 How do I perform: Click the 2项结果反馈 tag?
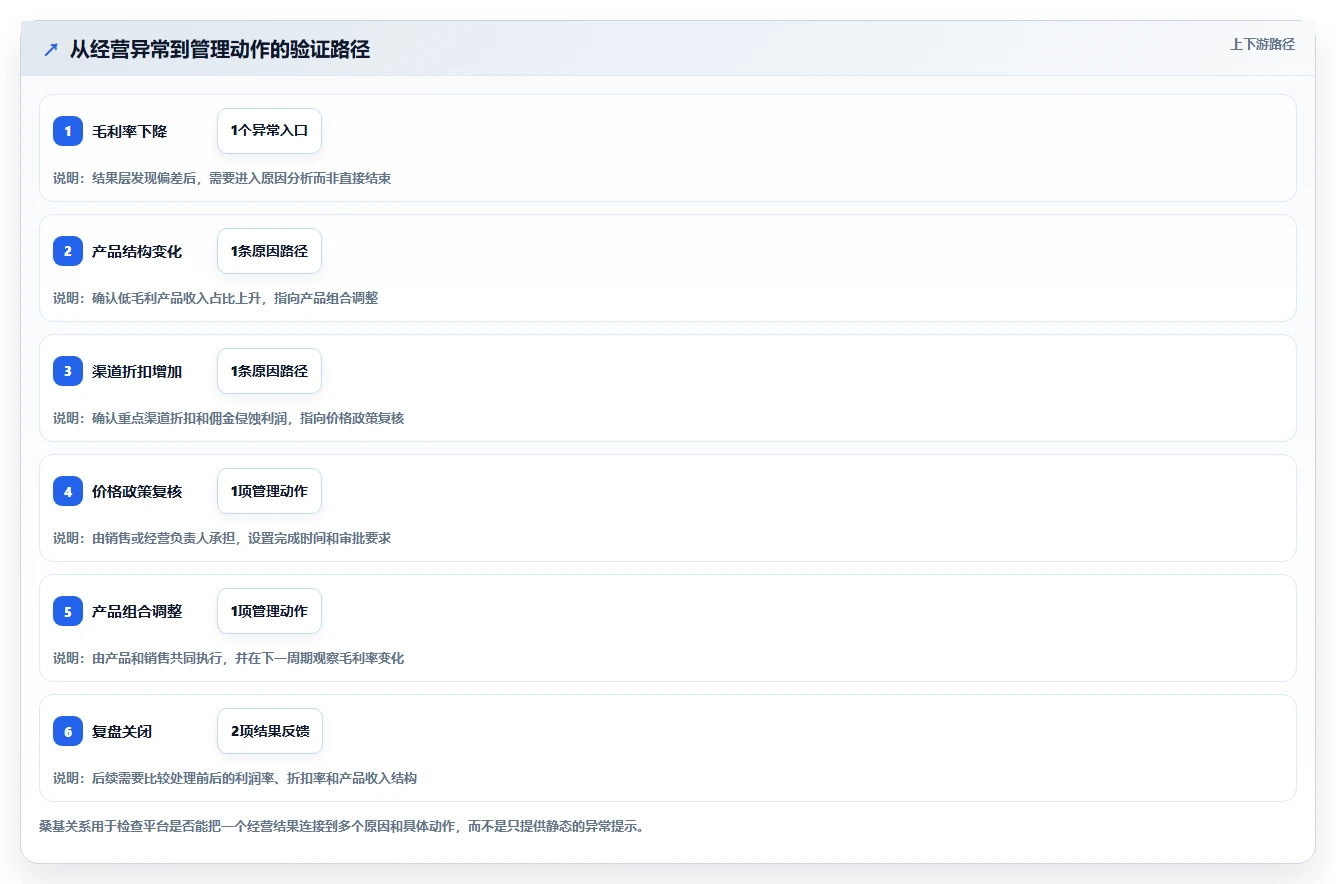pyautogui.click(x=270, y=731)
